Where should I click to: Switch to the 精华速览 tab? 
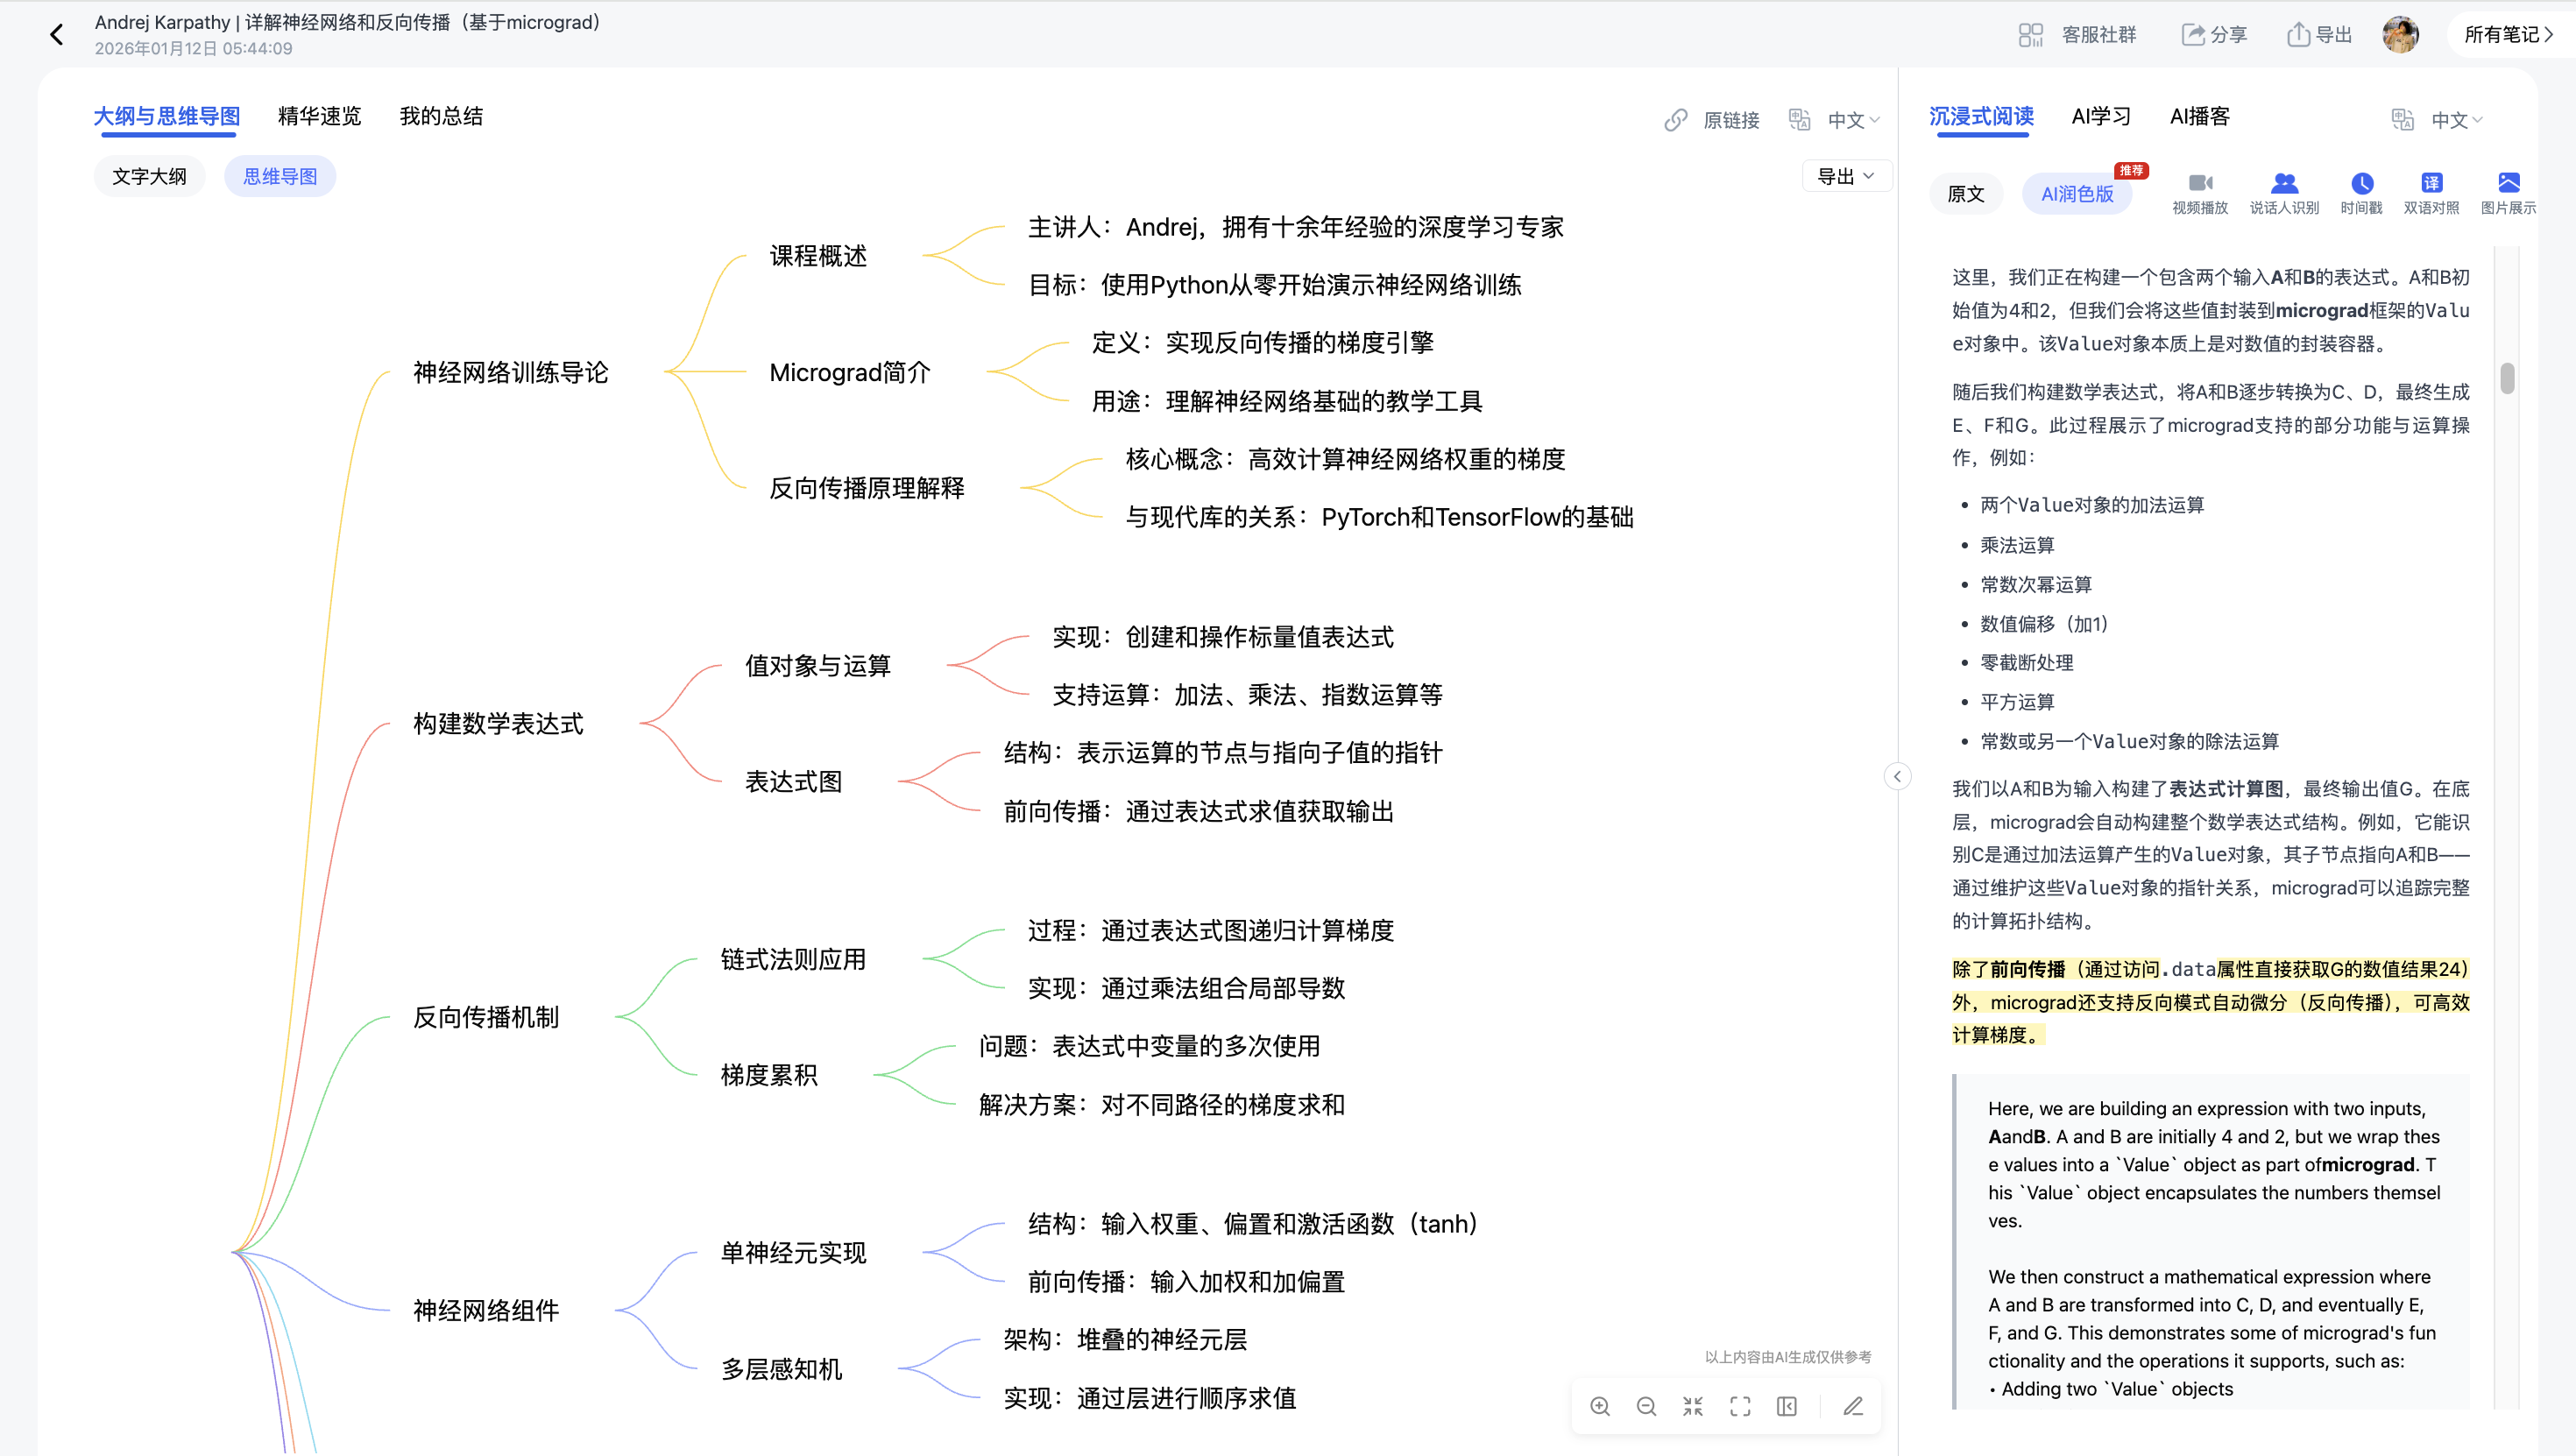coord(319,116)
